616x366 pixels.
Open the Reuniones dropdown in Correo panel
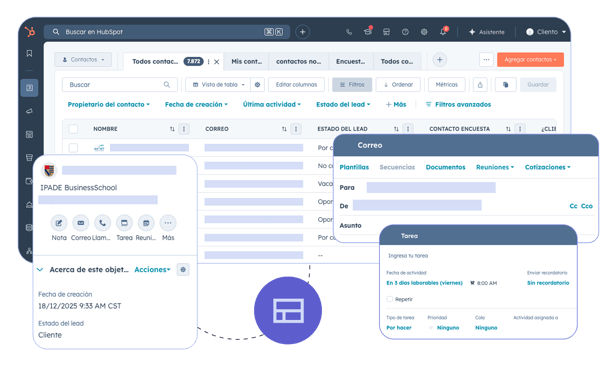click(x=495, y=167)
